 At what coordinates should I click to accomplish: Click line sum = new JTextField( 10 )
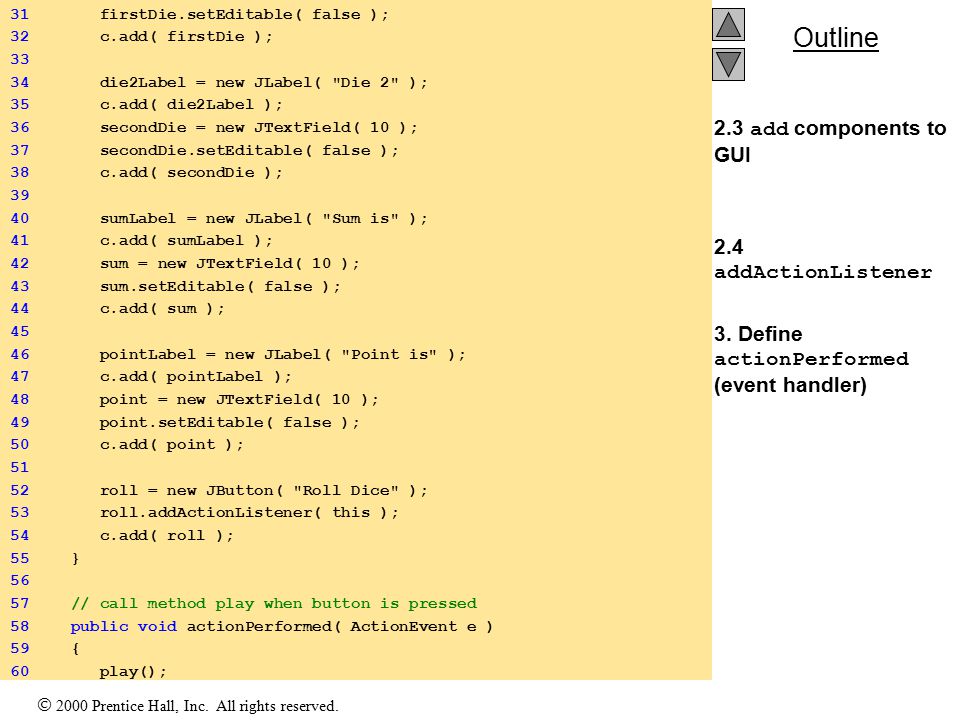click(230, 263)
